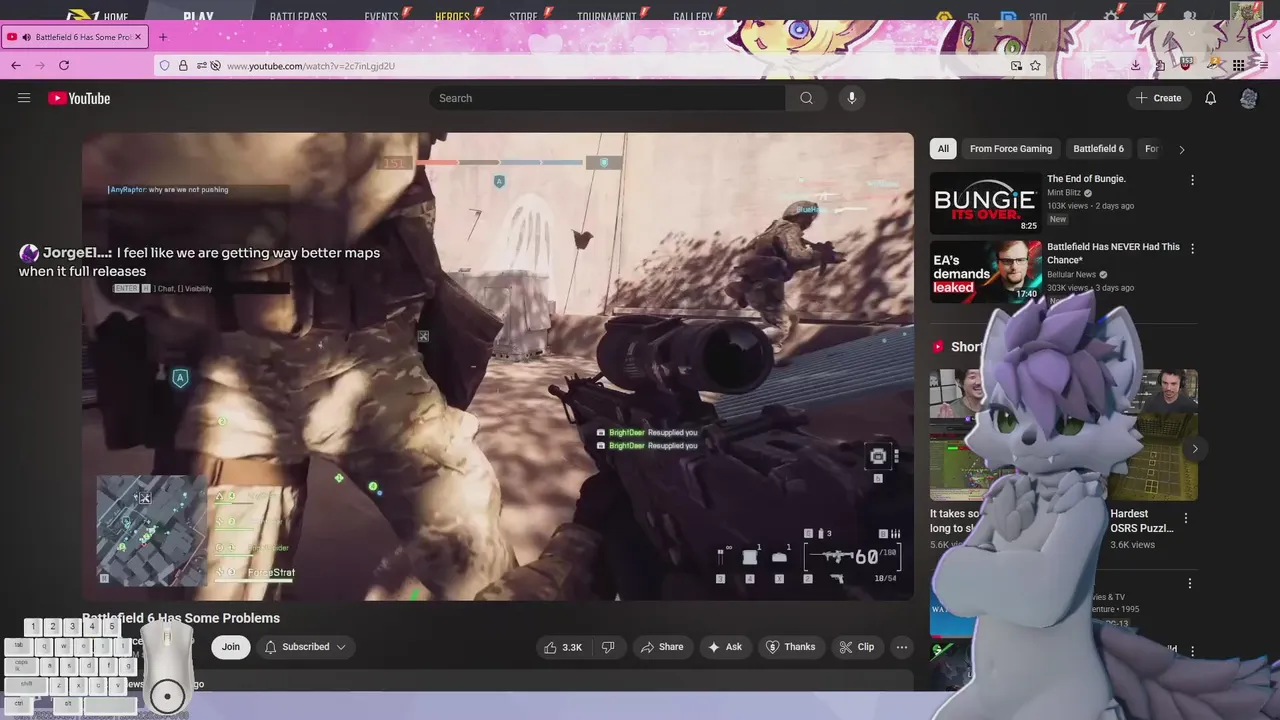Select the Battlefield 6 chip

pyautogui.click(x=1098, y=149)
